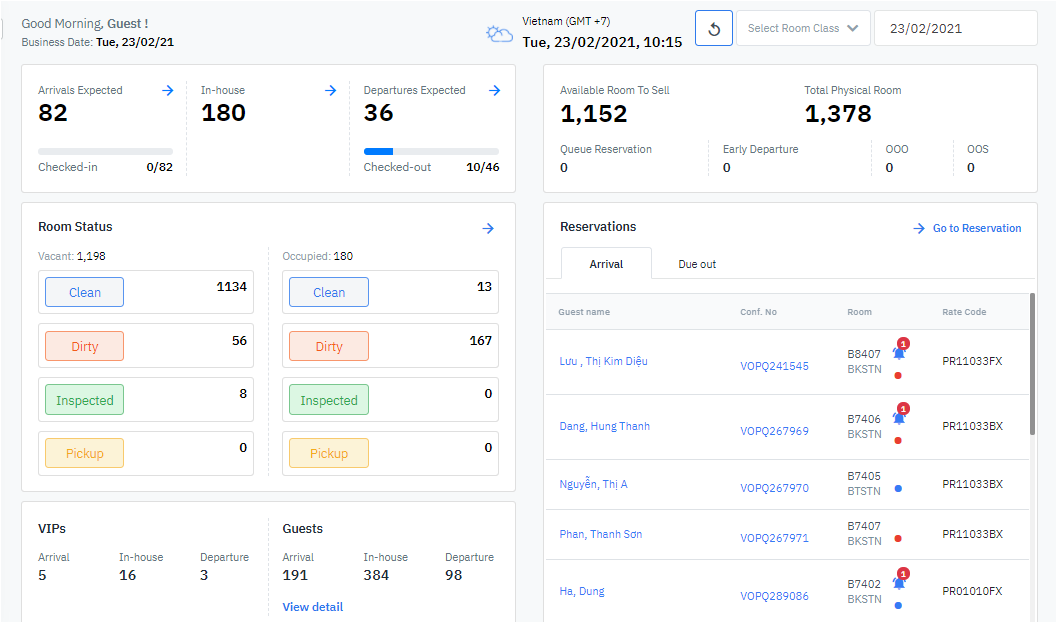The width and height of the screenshot is (1057, 623).
Task: Open confirmation number VOPQ241545
Action: tap(774, 366)
